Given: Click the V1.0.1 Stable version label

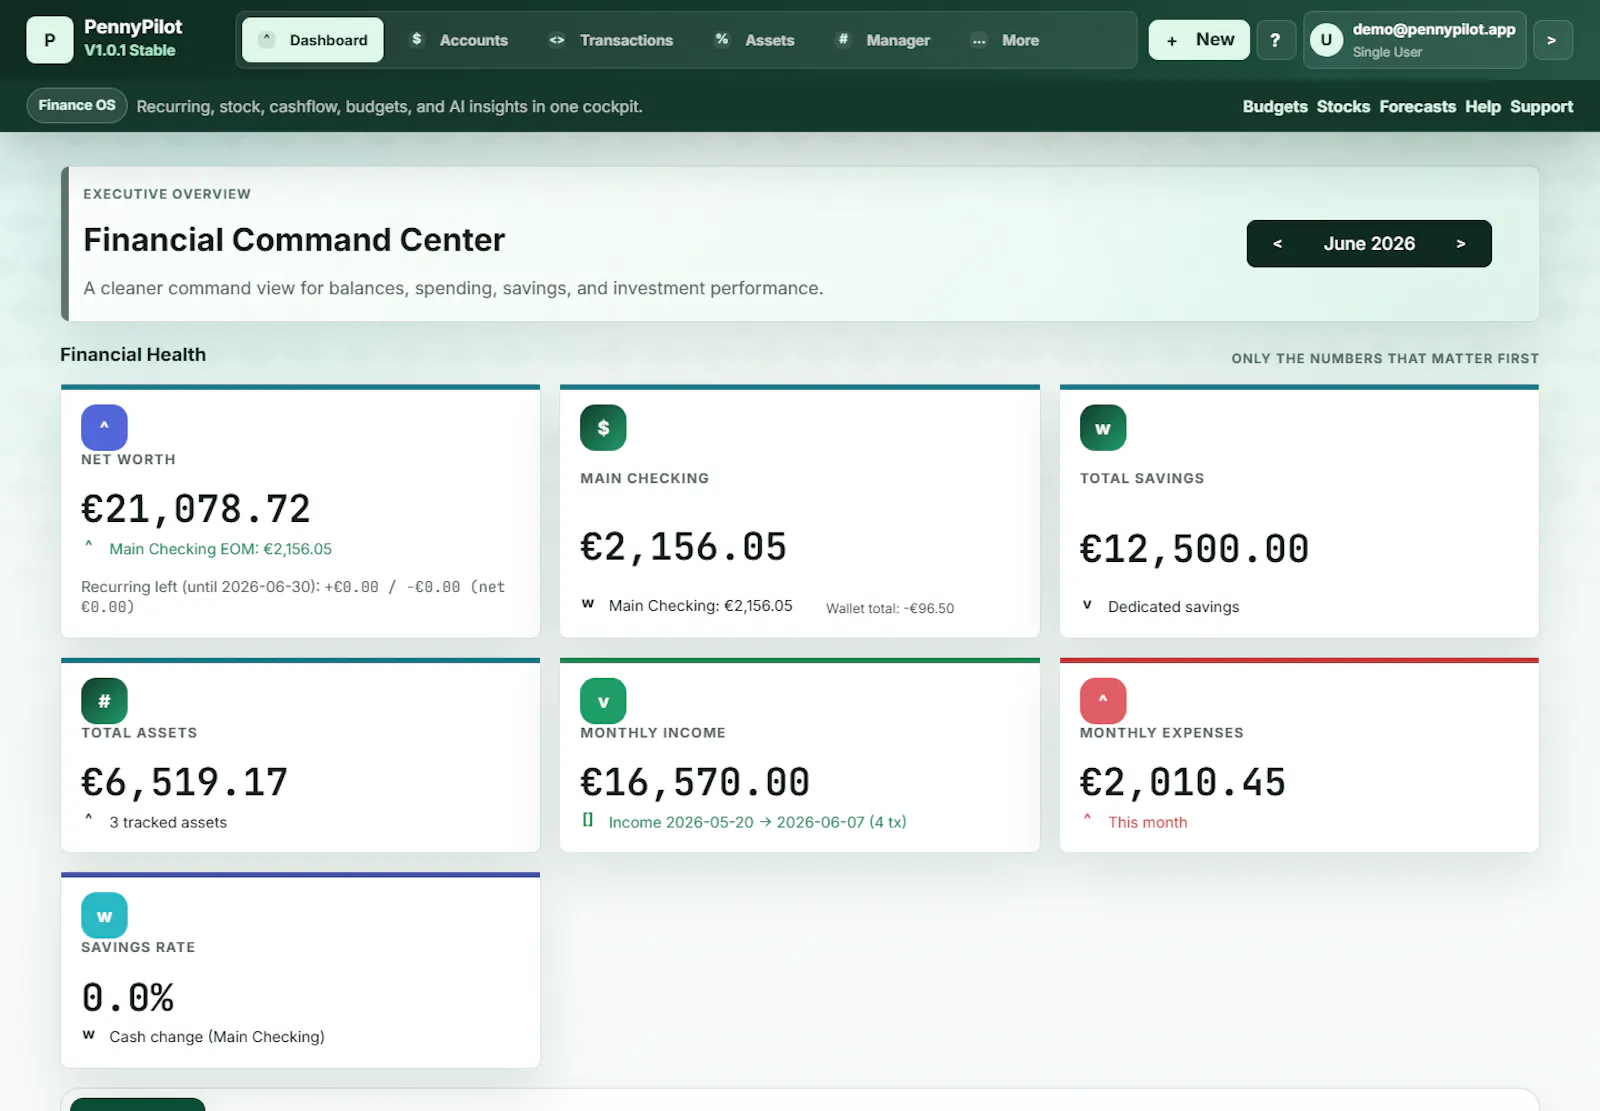Looking at the screenshot, I should click(130, 50).
